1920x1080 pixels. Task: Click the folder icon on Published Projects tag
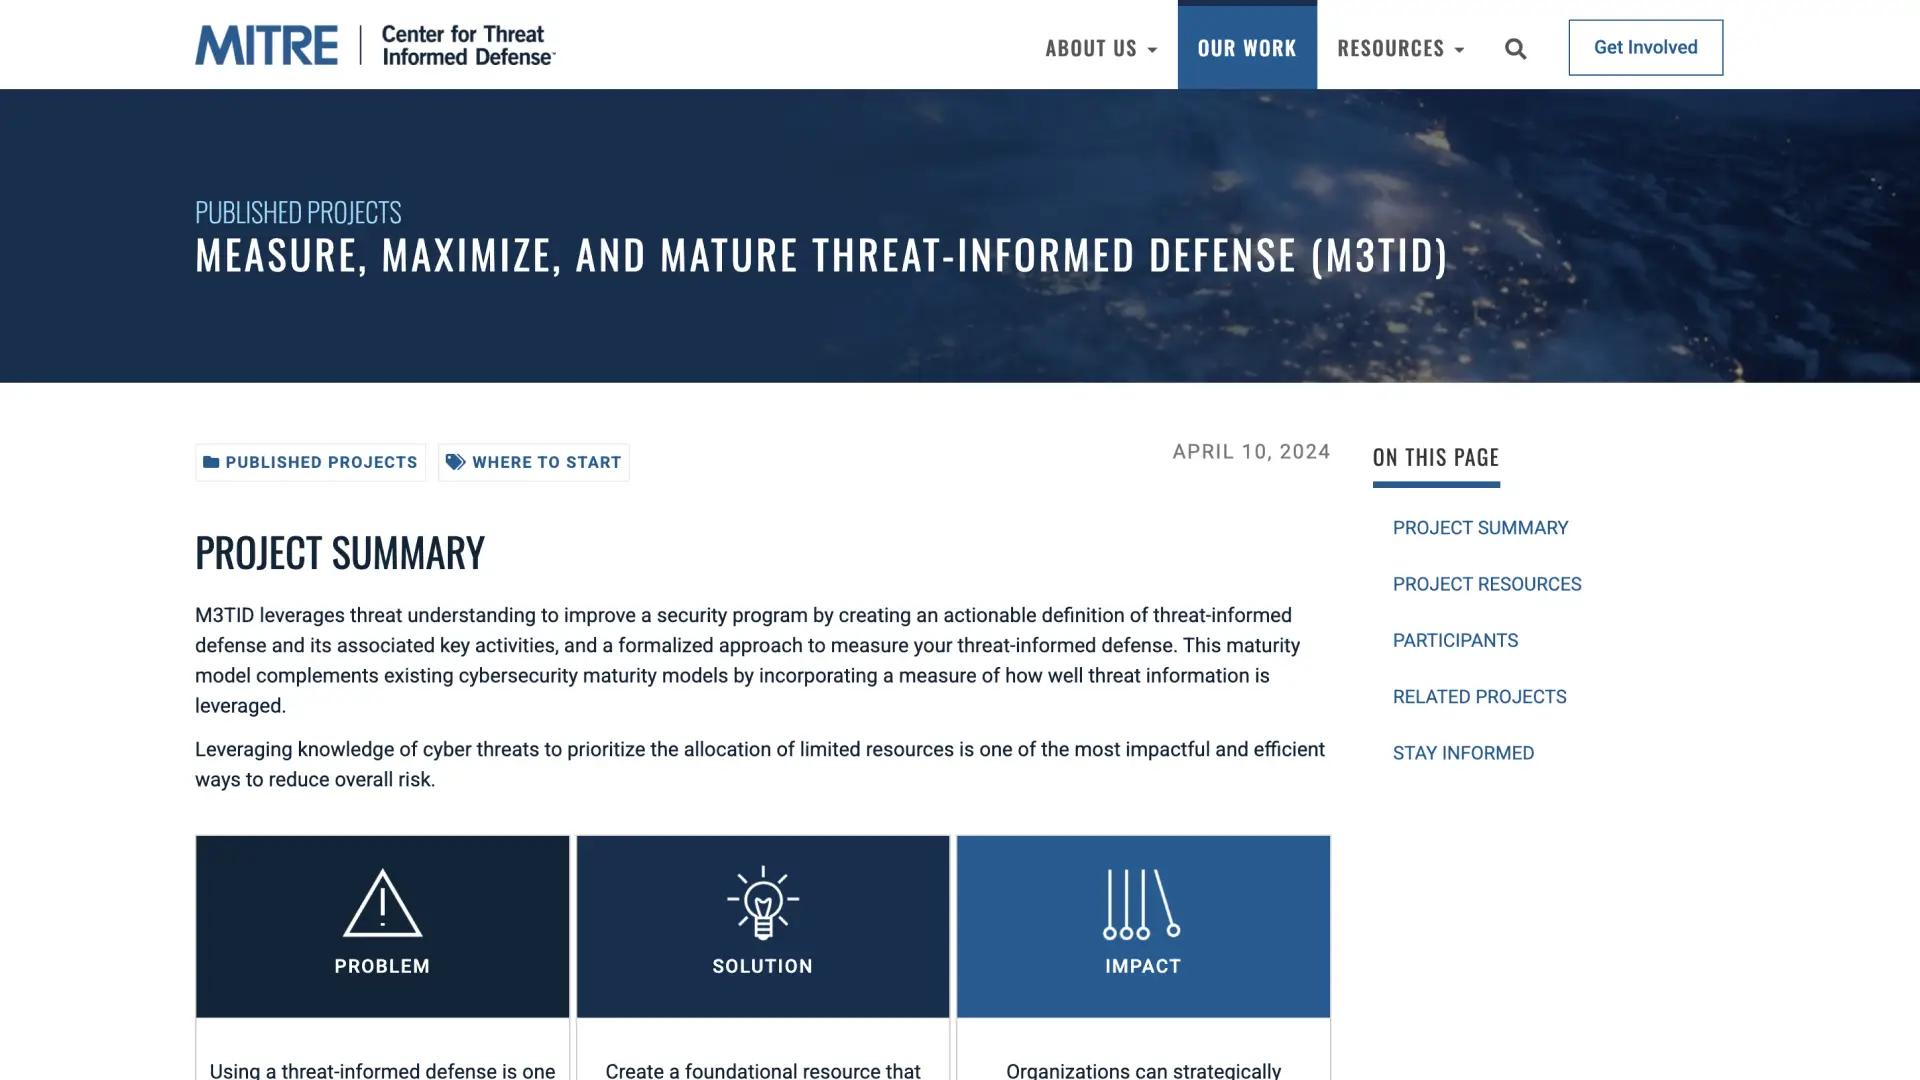coord(211,462)
